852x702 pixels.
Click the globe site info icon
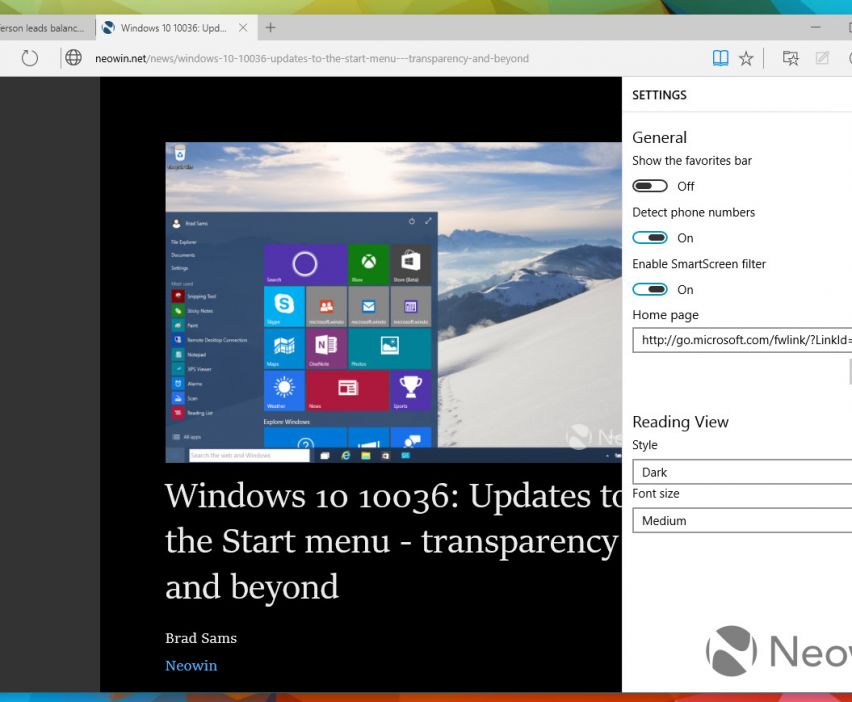click(x=73, y=58)
